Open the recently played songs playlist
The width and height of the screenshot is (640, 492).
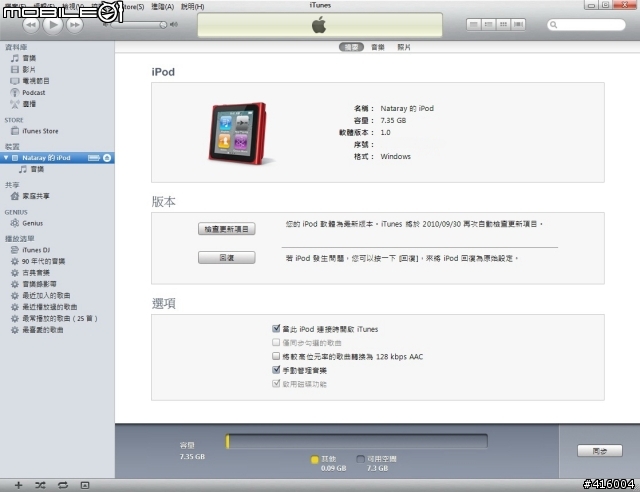coord(49,307)
